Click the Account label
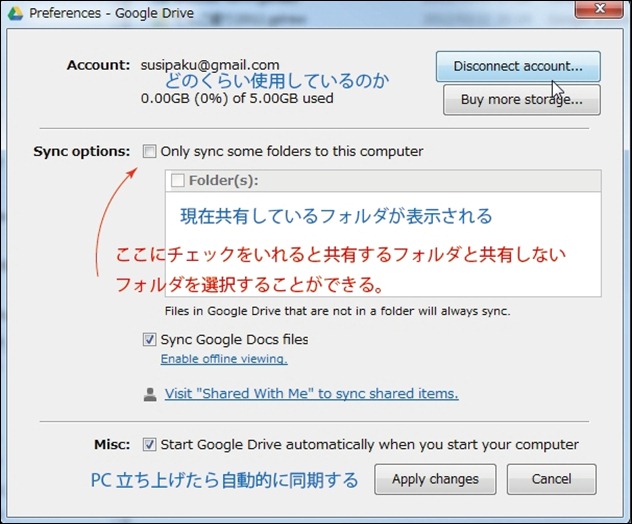Image resolution: width=632 pixels, height=524 pixels. (x=98, y=65)
